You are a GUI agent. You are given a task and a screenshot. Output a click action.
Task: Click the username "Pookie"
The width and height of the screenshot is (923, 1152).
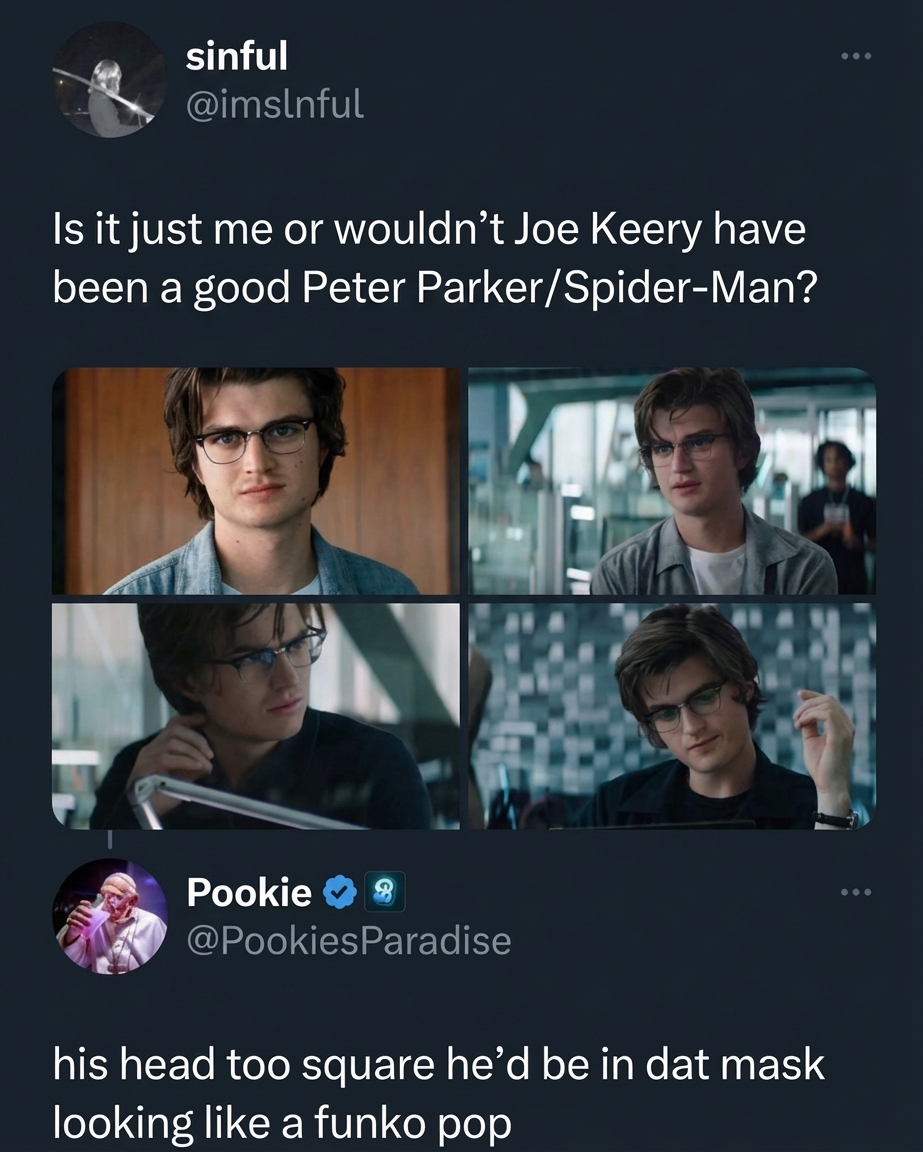tap(248, 893)
